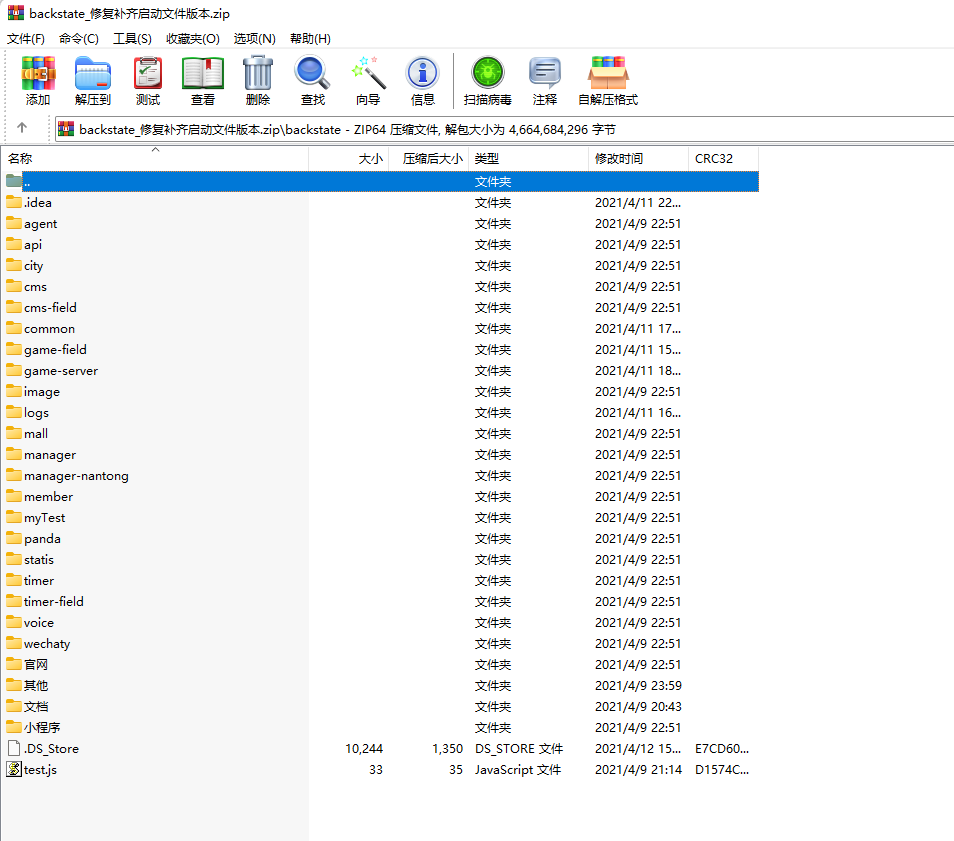Open the View (查看) book icon

(x=203, y=81)
